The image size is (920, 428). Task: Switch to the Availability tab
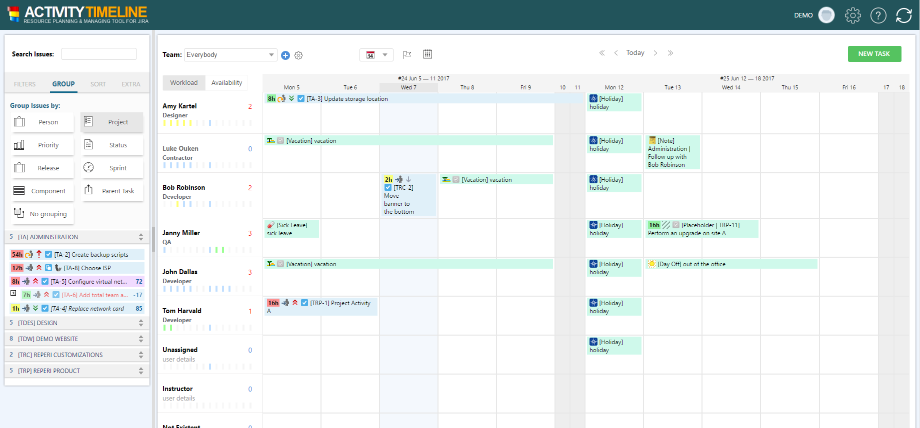[x=226, y=82]
